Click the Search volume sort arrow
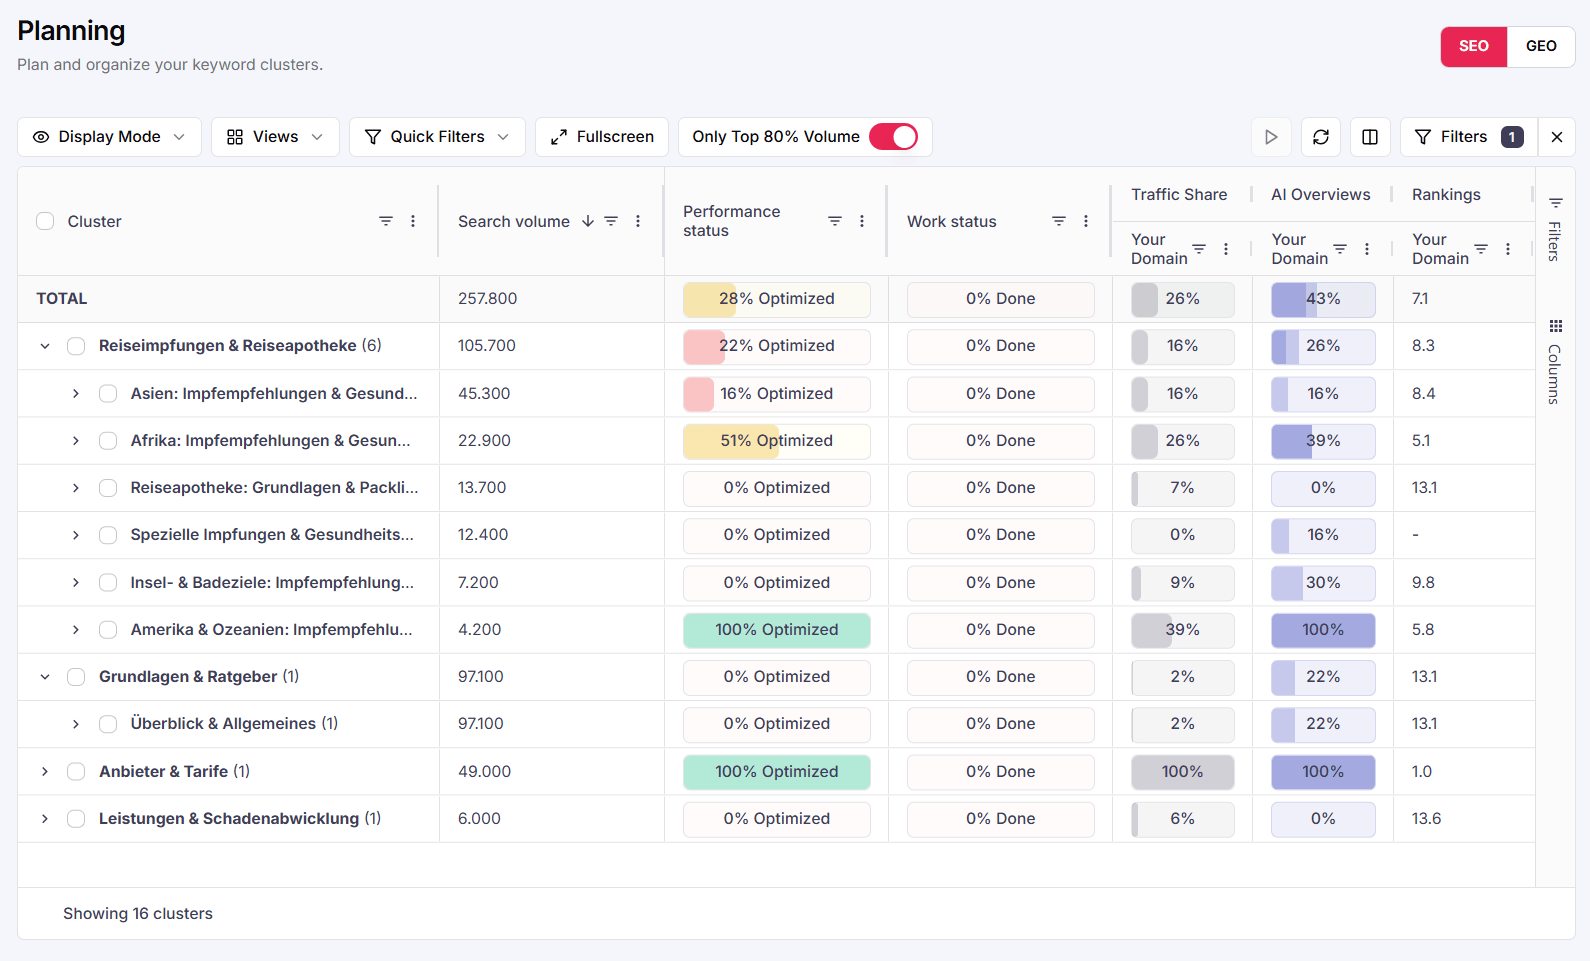This screenshot has width=1590, height=961. [x=588, y=221]
